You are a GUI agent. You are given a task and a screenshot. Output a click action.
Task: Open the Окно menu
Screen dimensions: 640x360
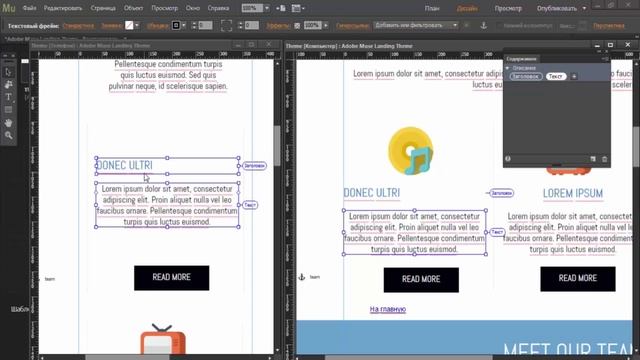coord(193,8)
